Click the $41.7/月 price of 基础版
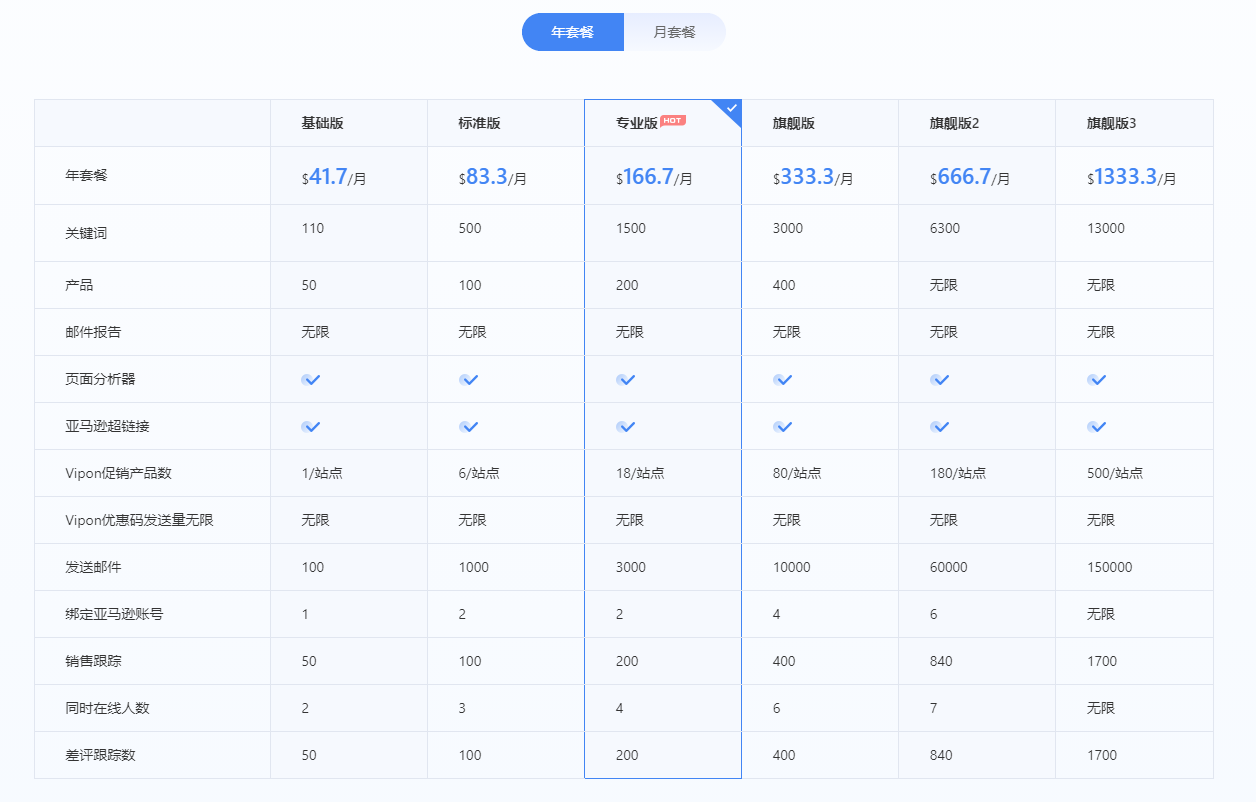Screen dimensions: 1256x802 [x=334, y=178]
